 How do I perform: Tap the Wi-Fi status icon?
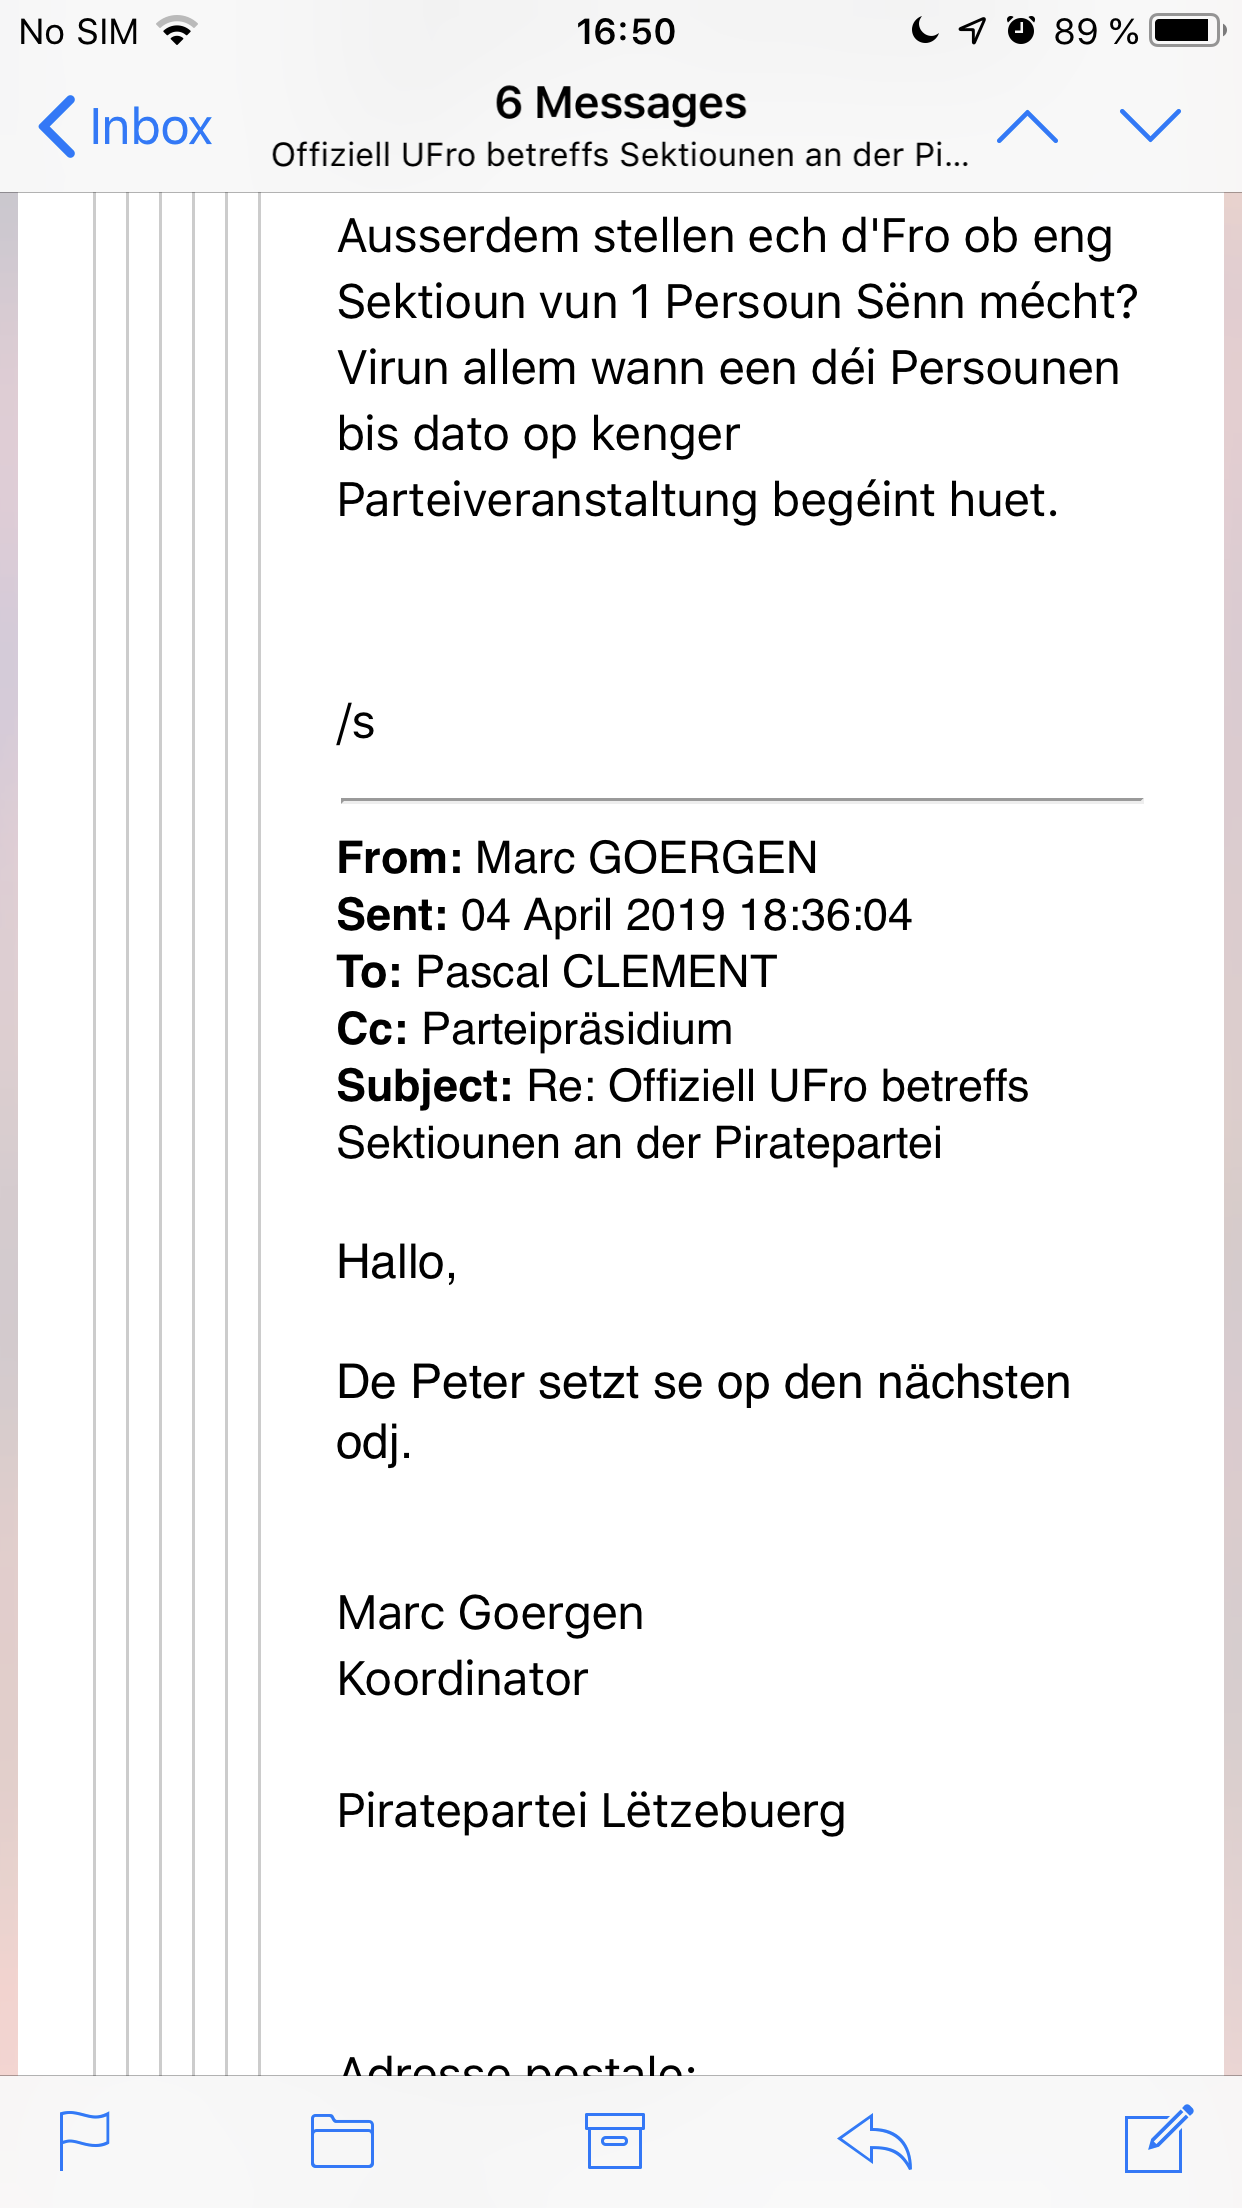[178, 32]
